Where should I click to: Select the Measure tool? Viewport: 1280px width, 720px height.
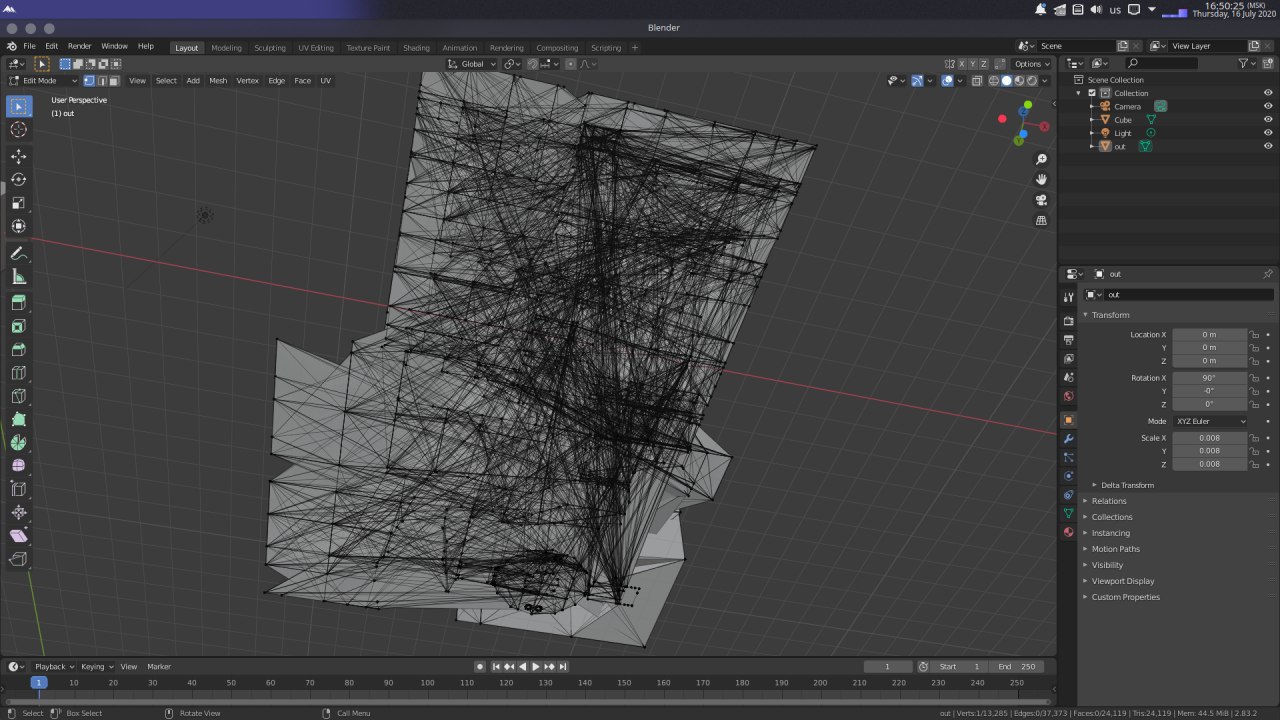click(19, 277)
